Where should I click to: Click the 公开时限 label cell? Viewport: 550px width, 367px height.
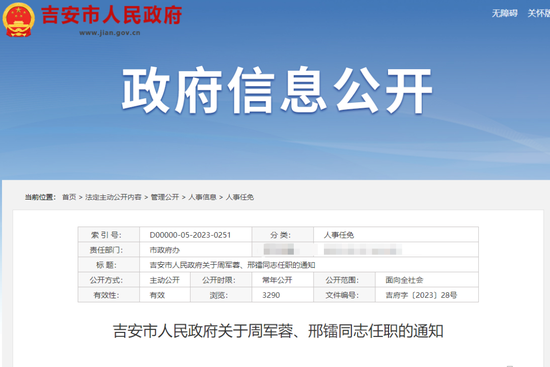pos(221,280)
